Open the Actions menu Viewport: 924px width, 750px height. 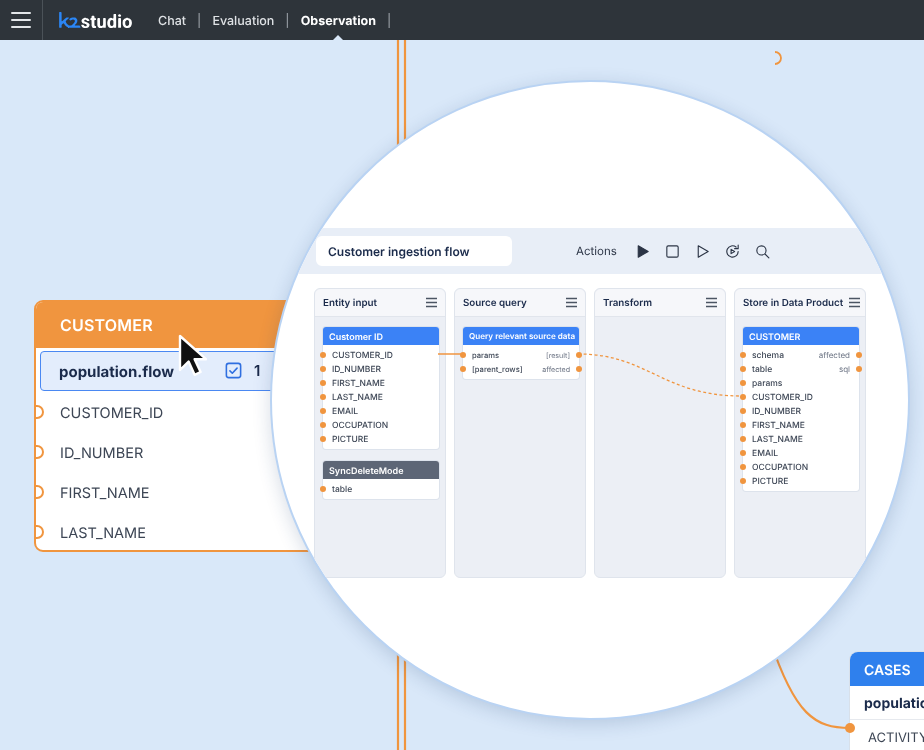point(596,251)
